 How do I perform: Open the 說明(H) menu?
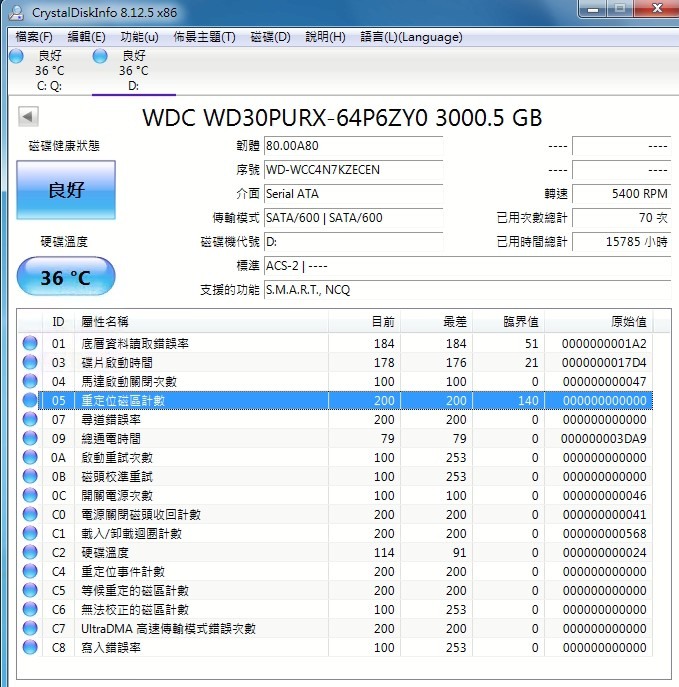point(325,37)
